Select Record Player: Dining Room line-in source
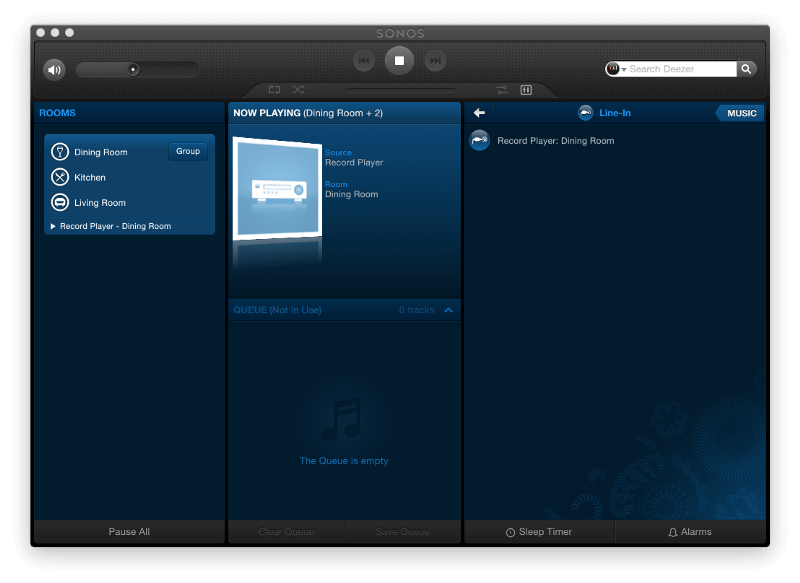The image size is (800, 583). pyautogui.click(x=615, y=141)
